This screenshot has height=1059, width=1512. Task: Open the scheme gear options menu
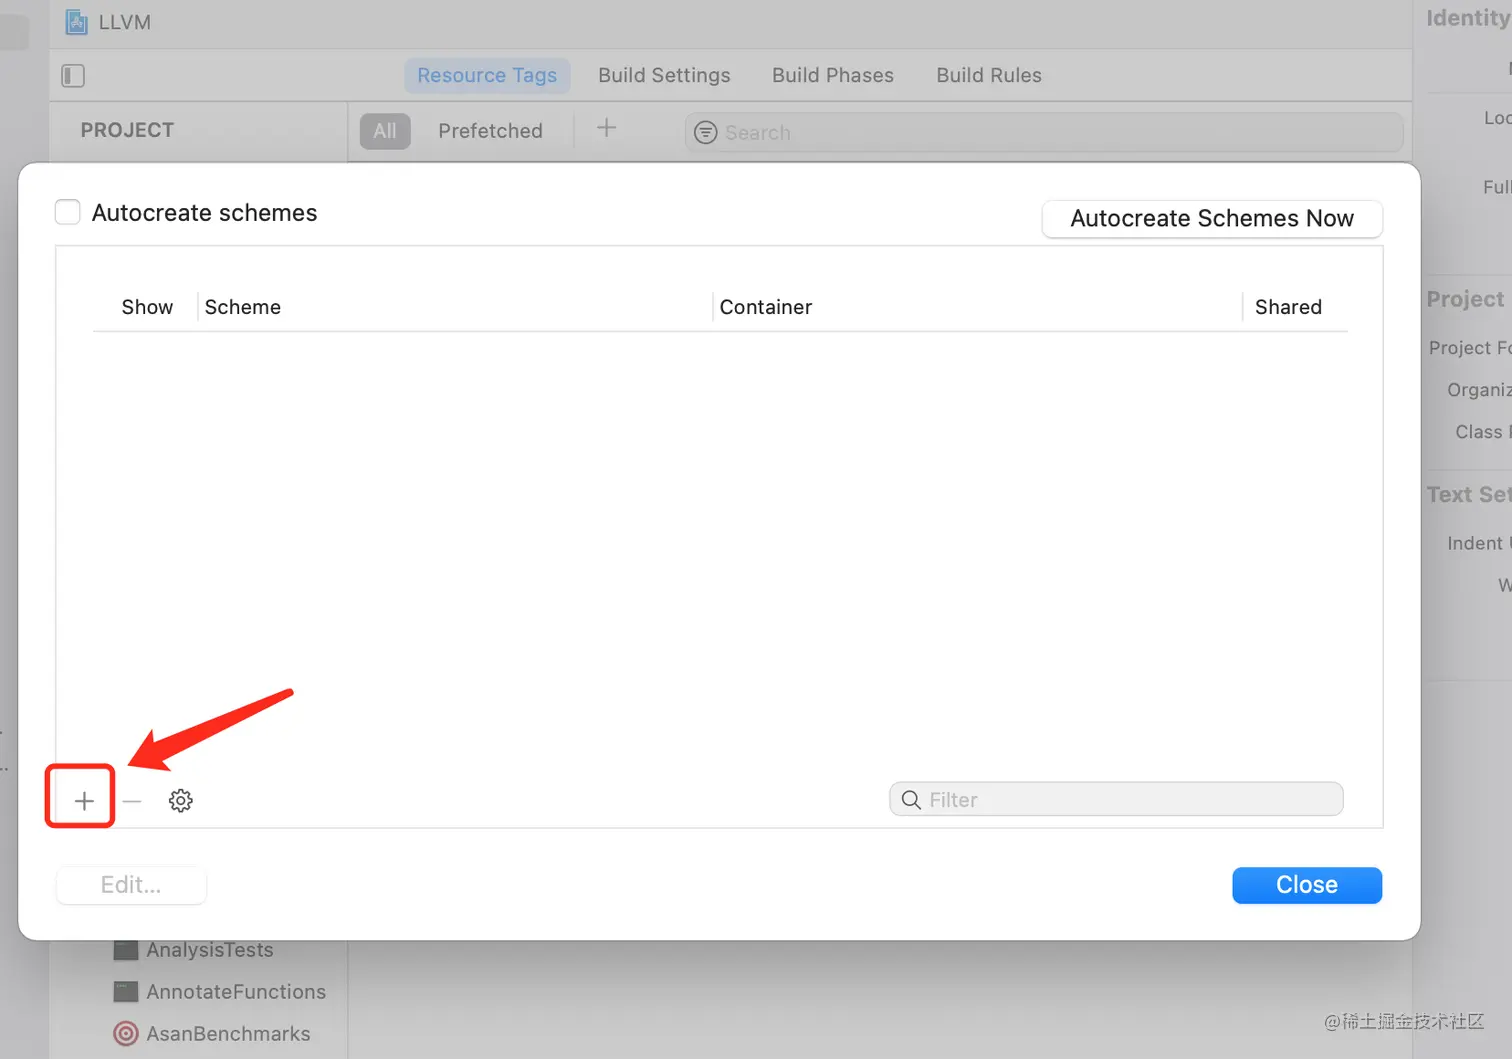coord(181,800)
